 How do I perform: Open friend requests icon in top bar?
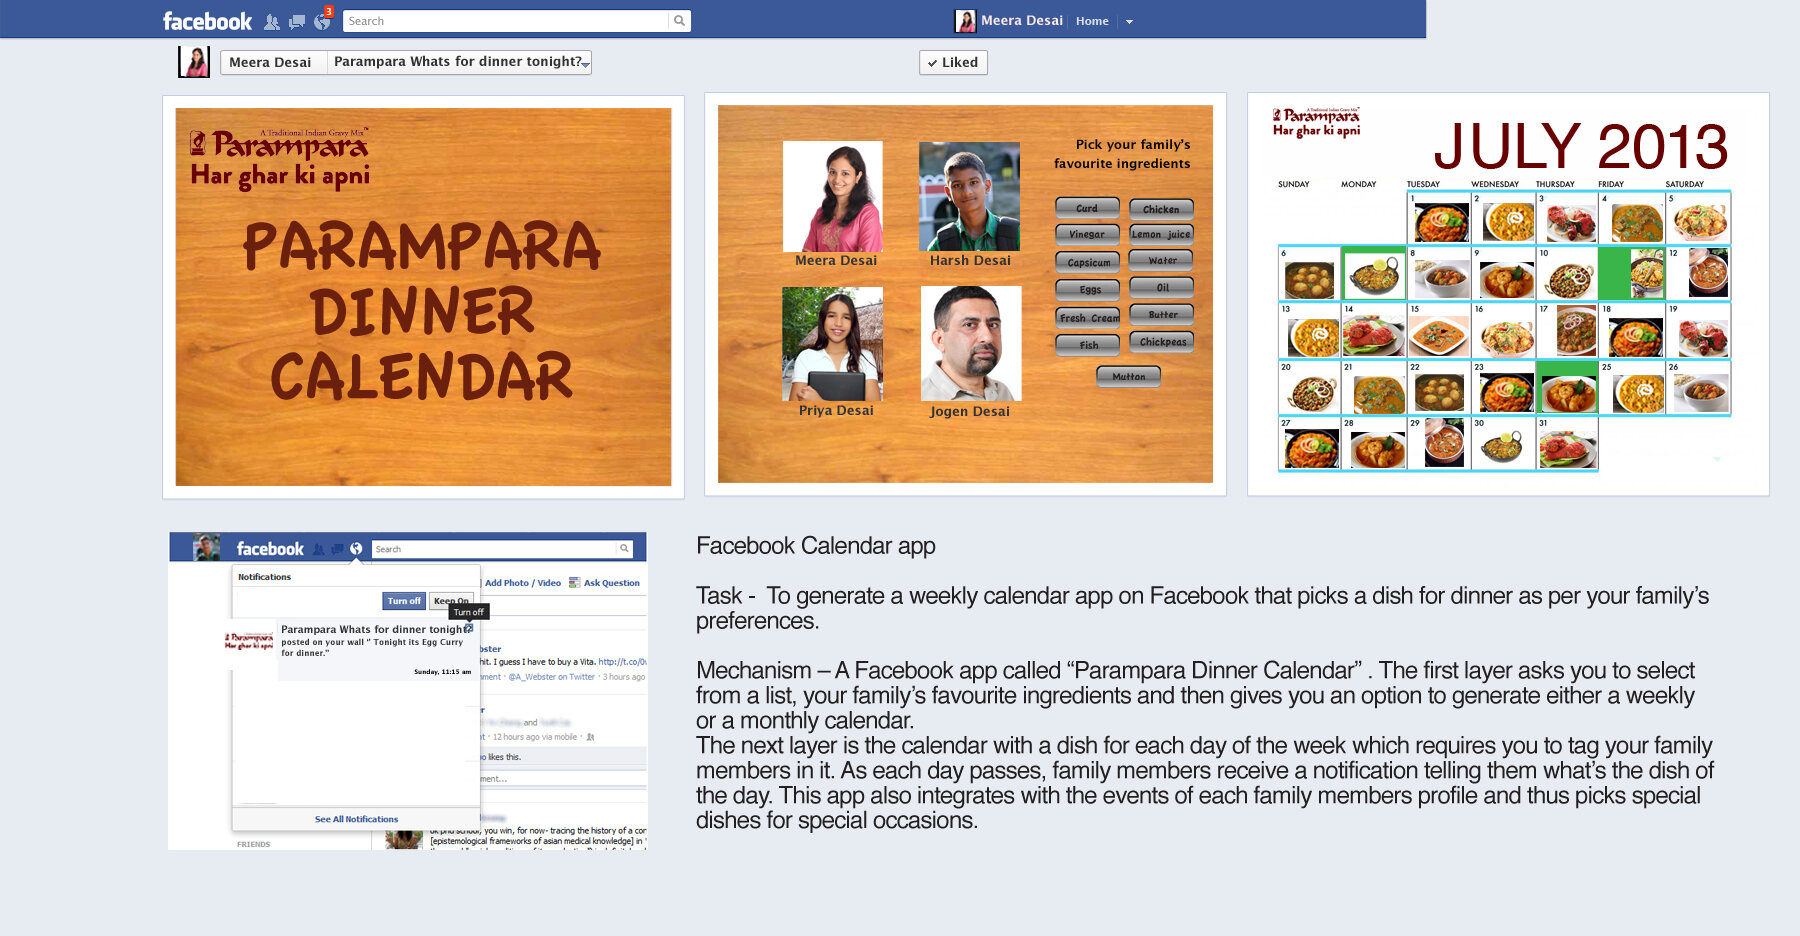[x=272, y=21]
